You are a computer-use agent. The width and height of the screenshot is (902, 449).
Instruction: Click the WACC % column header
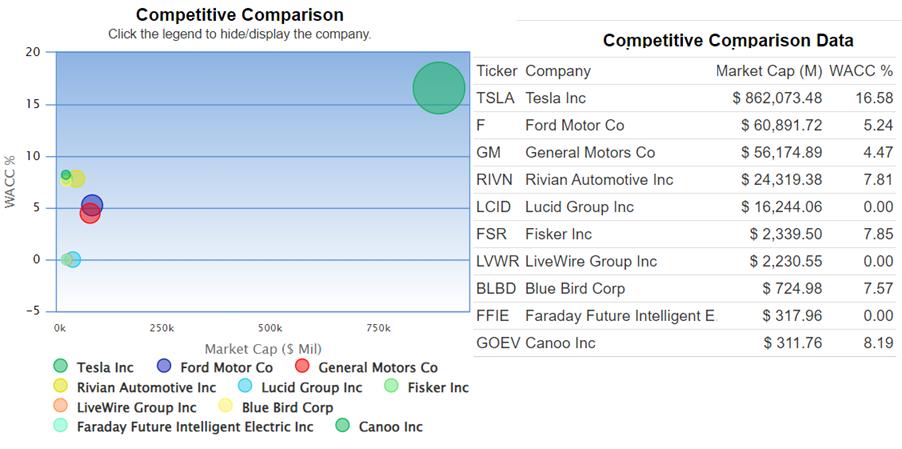[x=860, y=71]
